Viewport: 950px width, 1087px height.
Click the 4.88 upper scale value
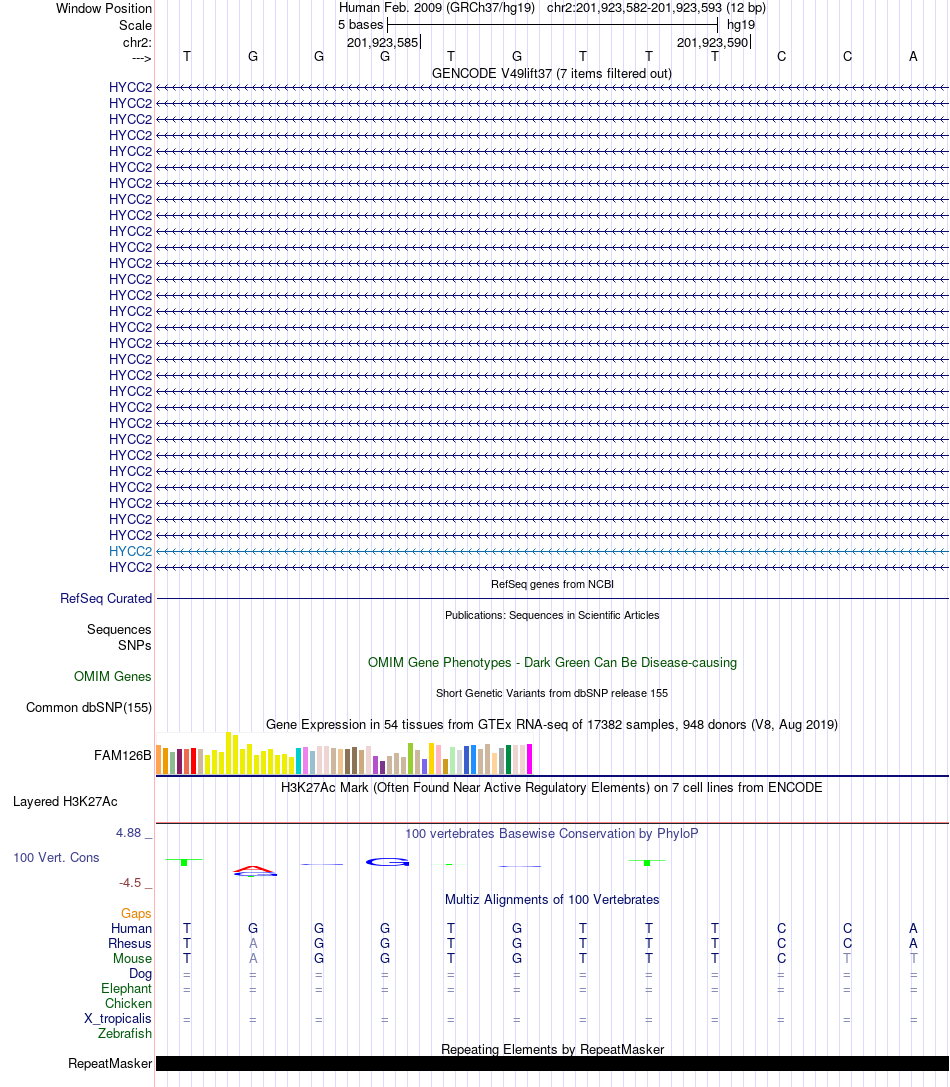point(128,833)
